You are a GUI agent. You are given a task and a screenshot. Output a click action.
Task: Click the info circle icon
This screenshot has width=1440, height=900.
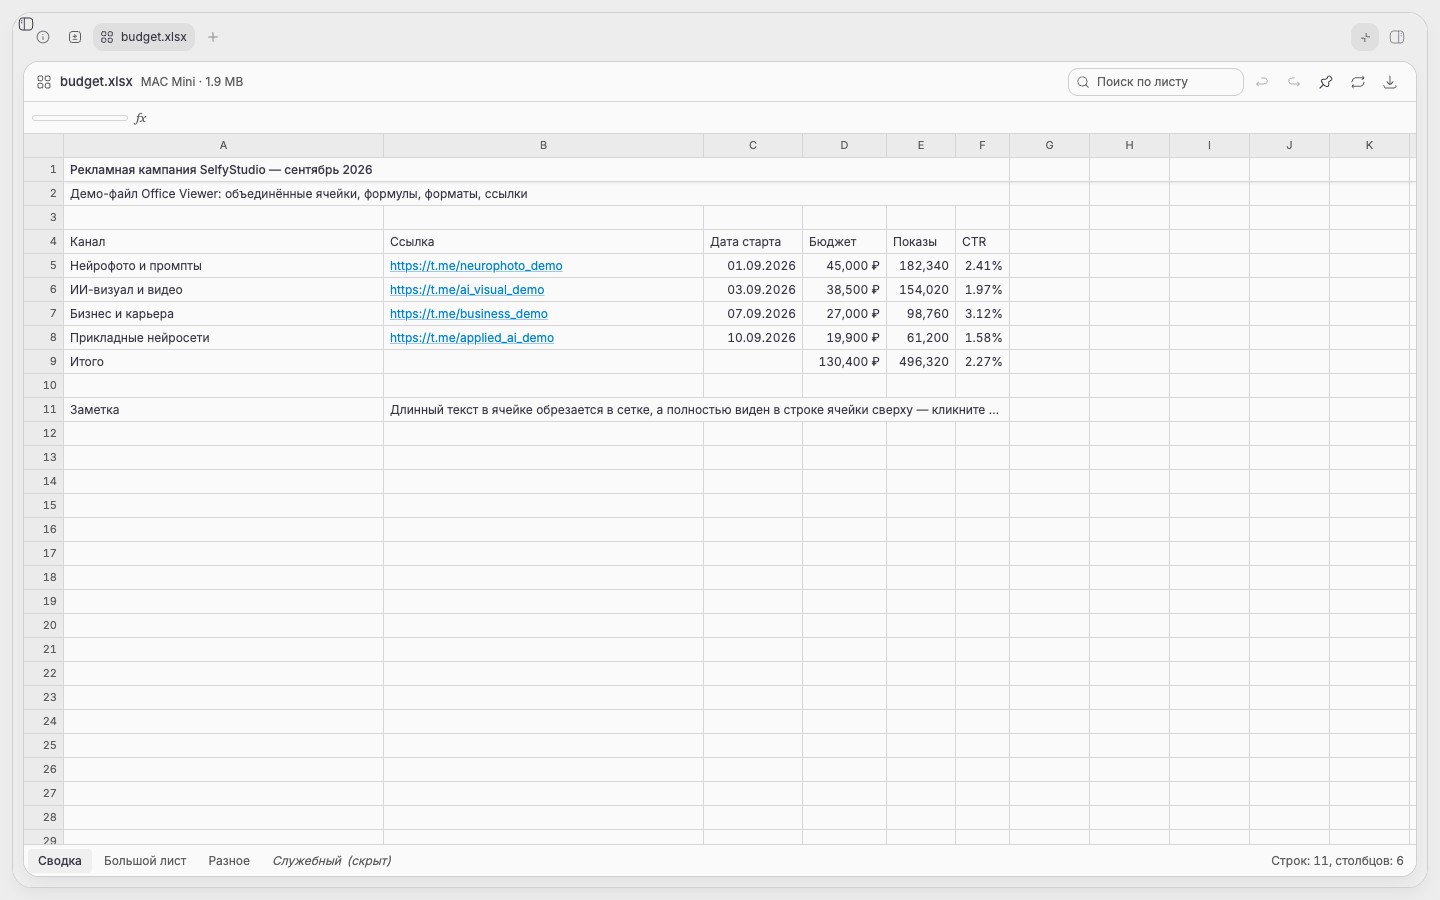point(43,37)
